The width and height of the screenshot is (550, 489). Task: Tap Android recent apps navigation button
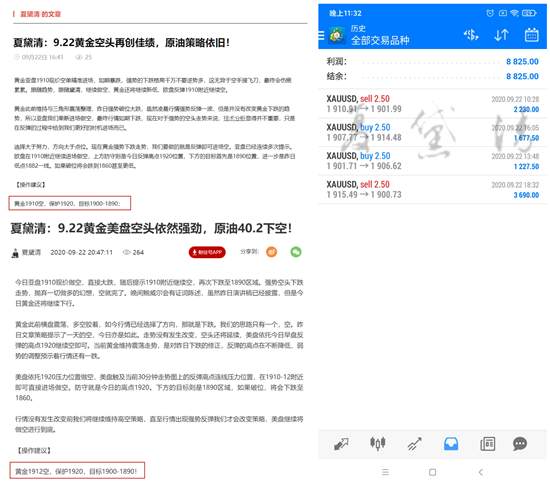[x=385, y=472]
